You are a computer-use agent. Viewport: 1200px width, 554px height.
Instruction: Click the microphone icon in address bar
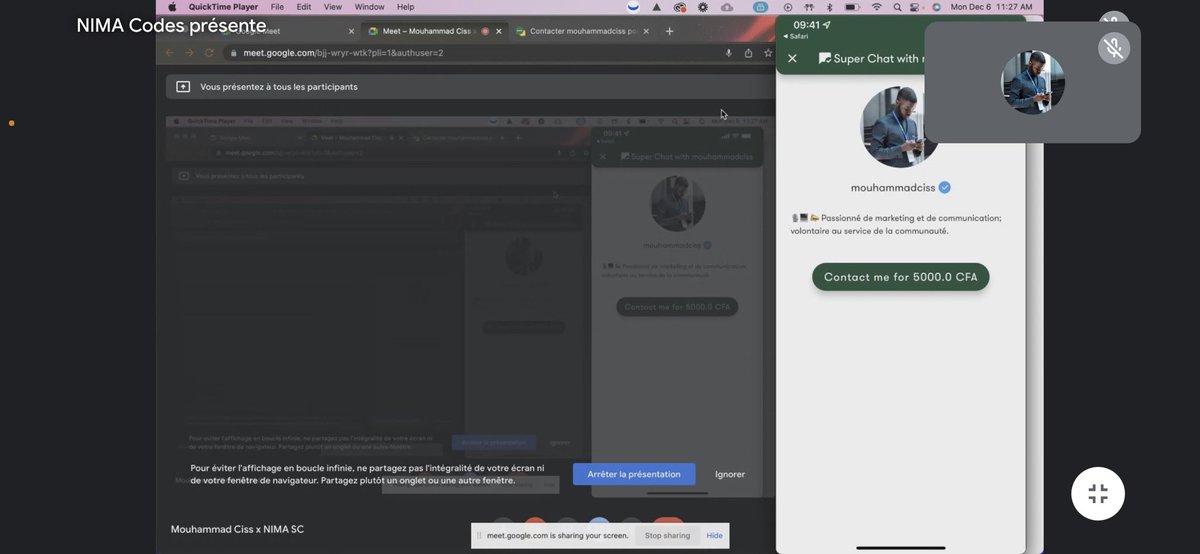[728, 52]
